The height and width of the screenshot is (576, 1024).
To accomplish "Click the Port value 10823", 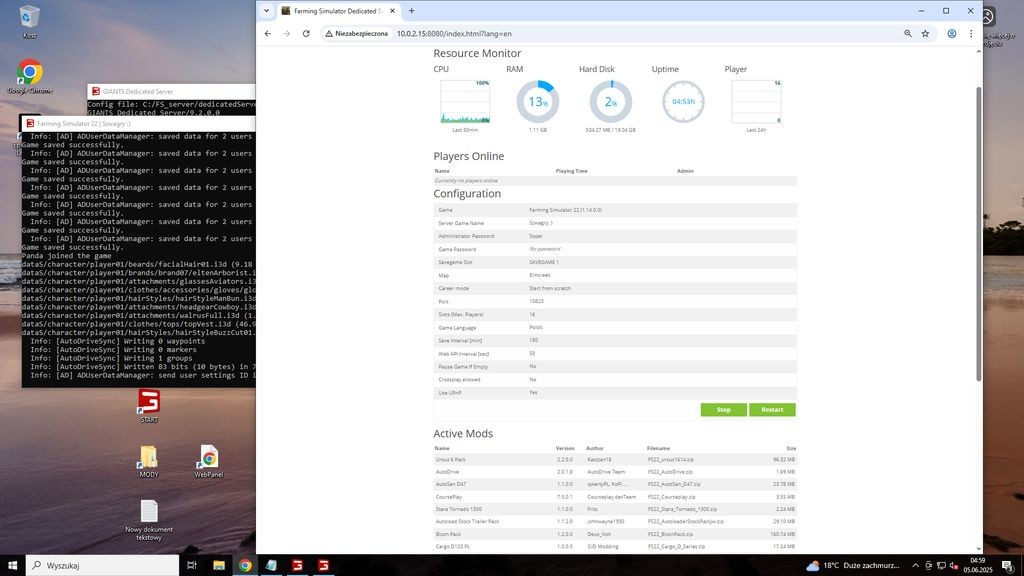I will tap(536, 301).
